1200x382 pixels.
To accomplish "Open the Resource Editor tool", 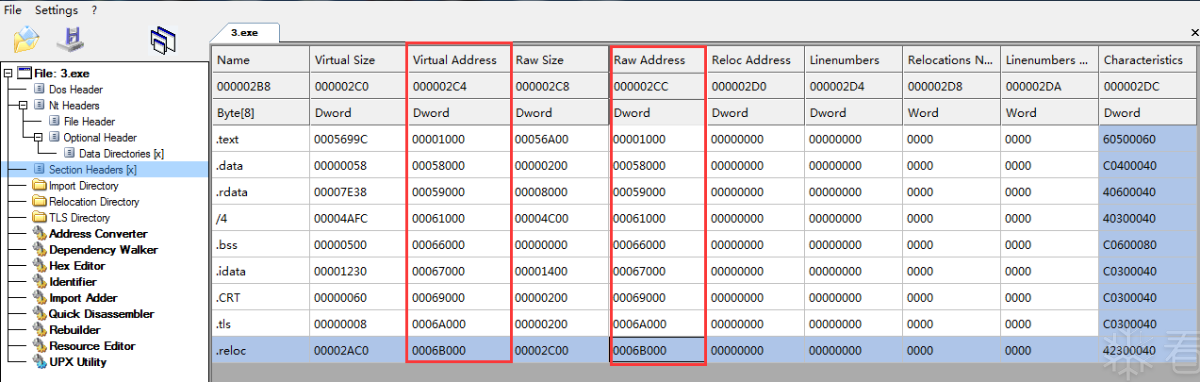I will [x=92, y=345].
